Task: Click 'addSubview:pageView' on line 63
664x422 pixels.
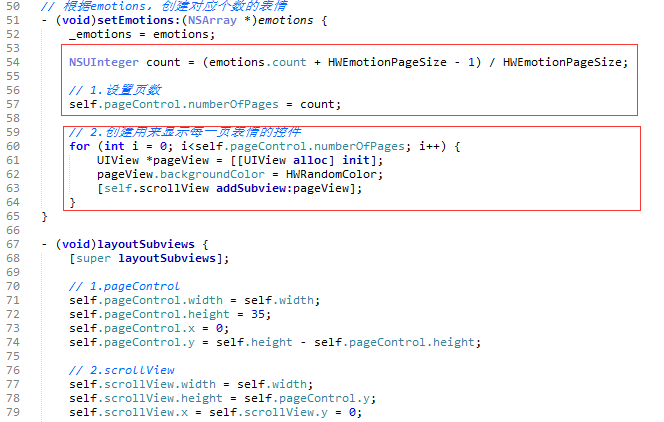Action: [x=282, y=188]
